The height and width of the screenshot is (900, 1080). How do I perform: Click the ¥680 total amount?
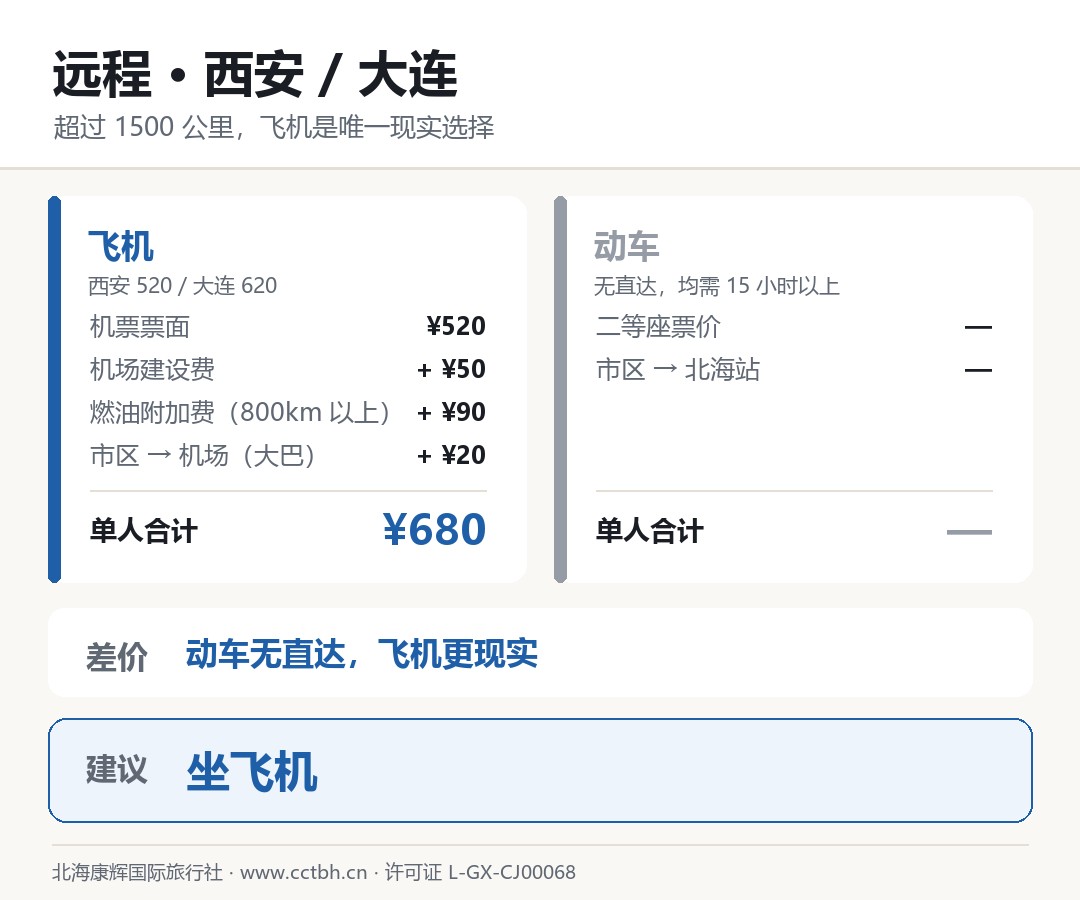(x=435, y=530)
